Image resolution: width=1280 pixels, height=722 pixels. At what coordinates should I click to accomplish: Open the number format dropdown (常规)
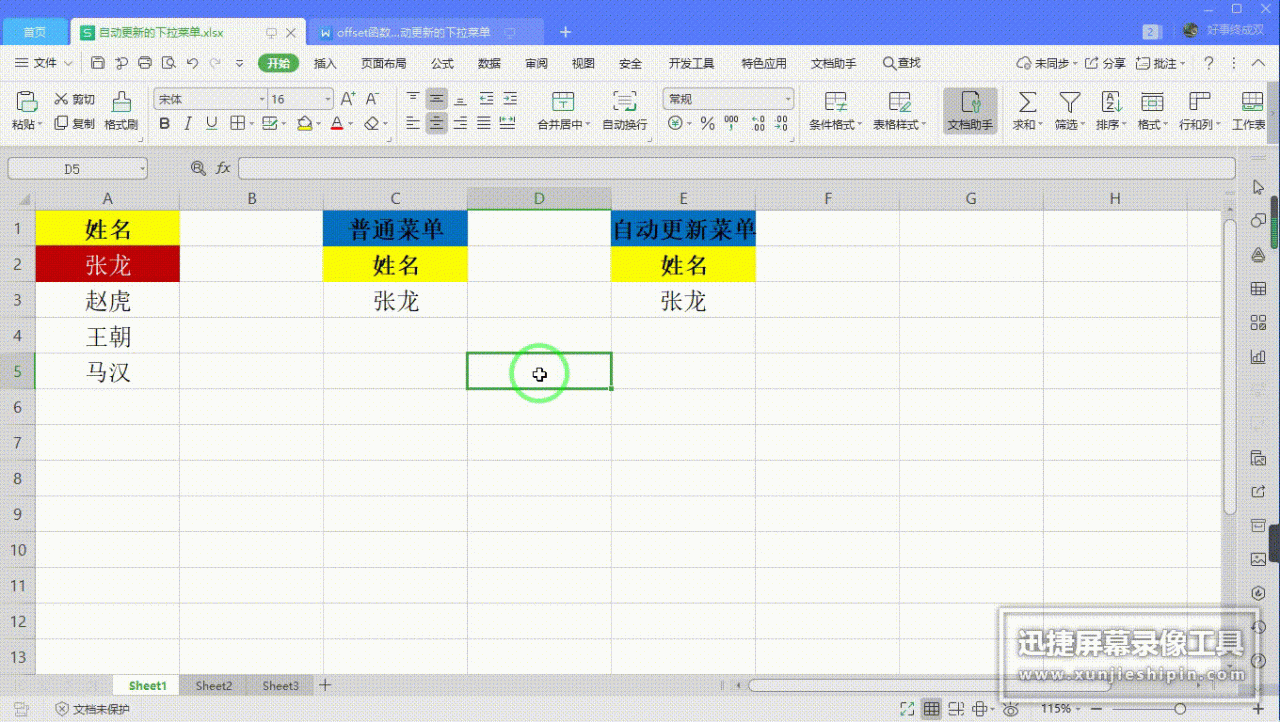788,99
